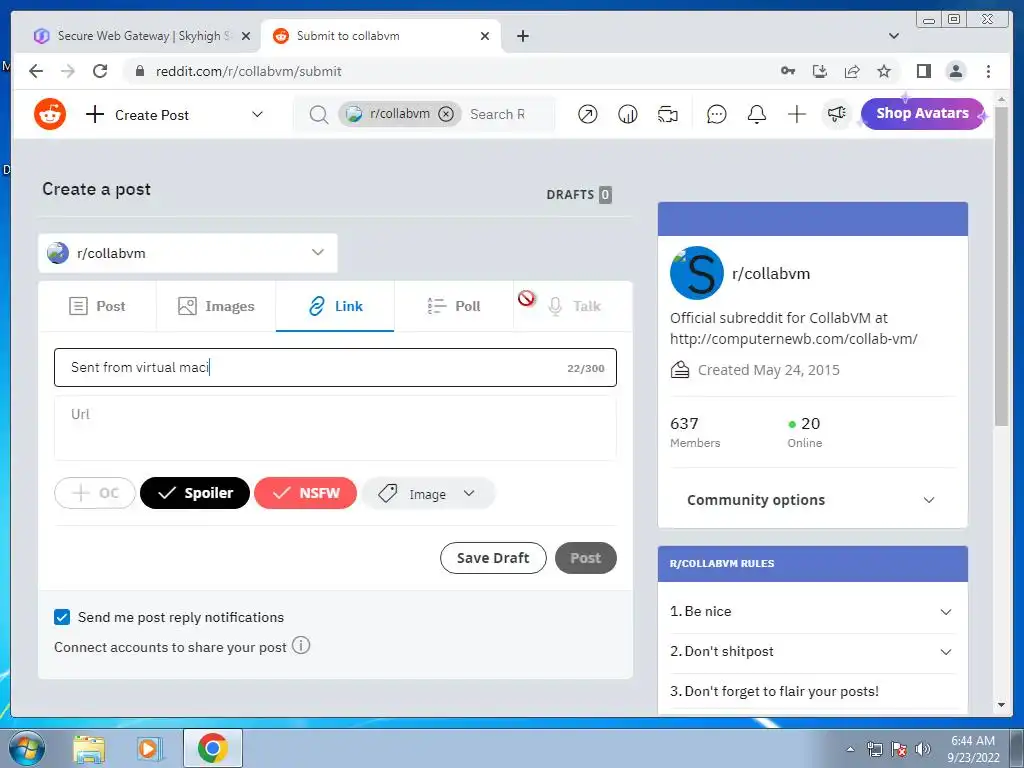Click the plus create post icon in header
The height and width of the screenshot is (768, 1024).
click(796, 115)
